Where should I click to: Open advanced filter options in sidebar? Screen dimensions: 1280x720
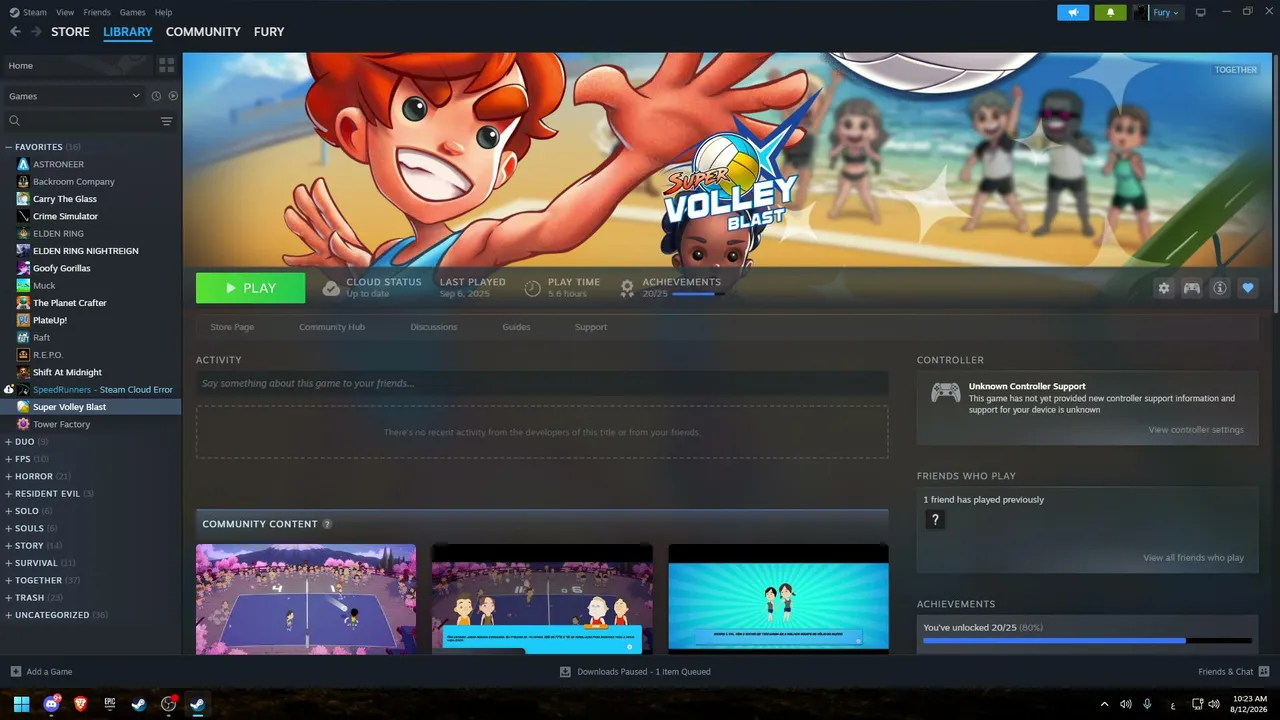[166, 121]
